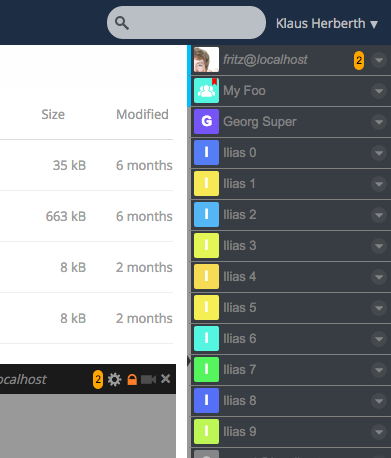Screen dimensions: 391x458
Task: Expand options for Ilias 5
Action: pos(379,308)
